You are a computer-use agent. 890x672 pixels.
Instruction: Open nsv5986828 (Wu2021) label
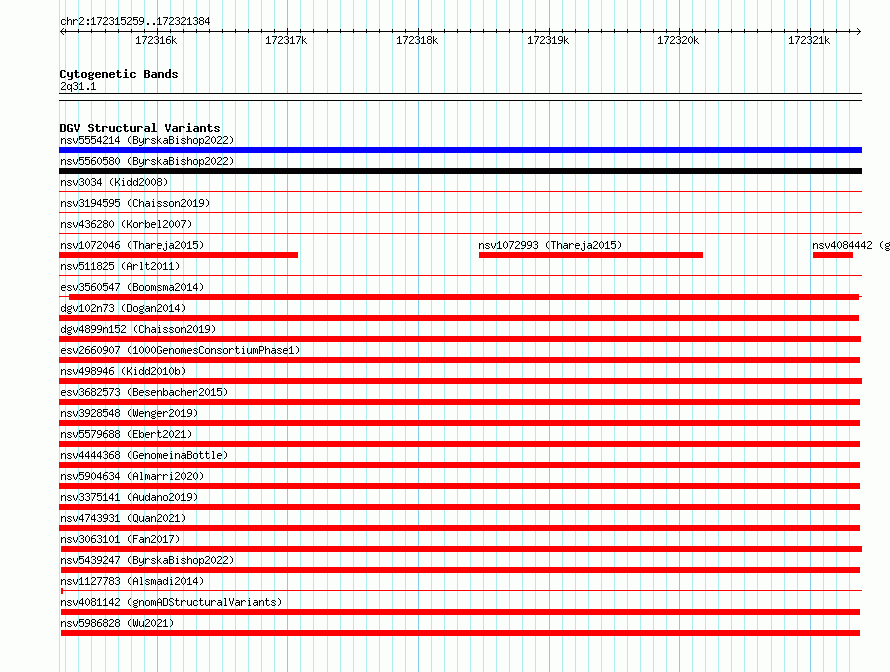coord(117,623)
